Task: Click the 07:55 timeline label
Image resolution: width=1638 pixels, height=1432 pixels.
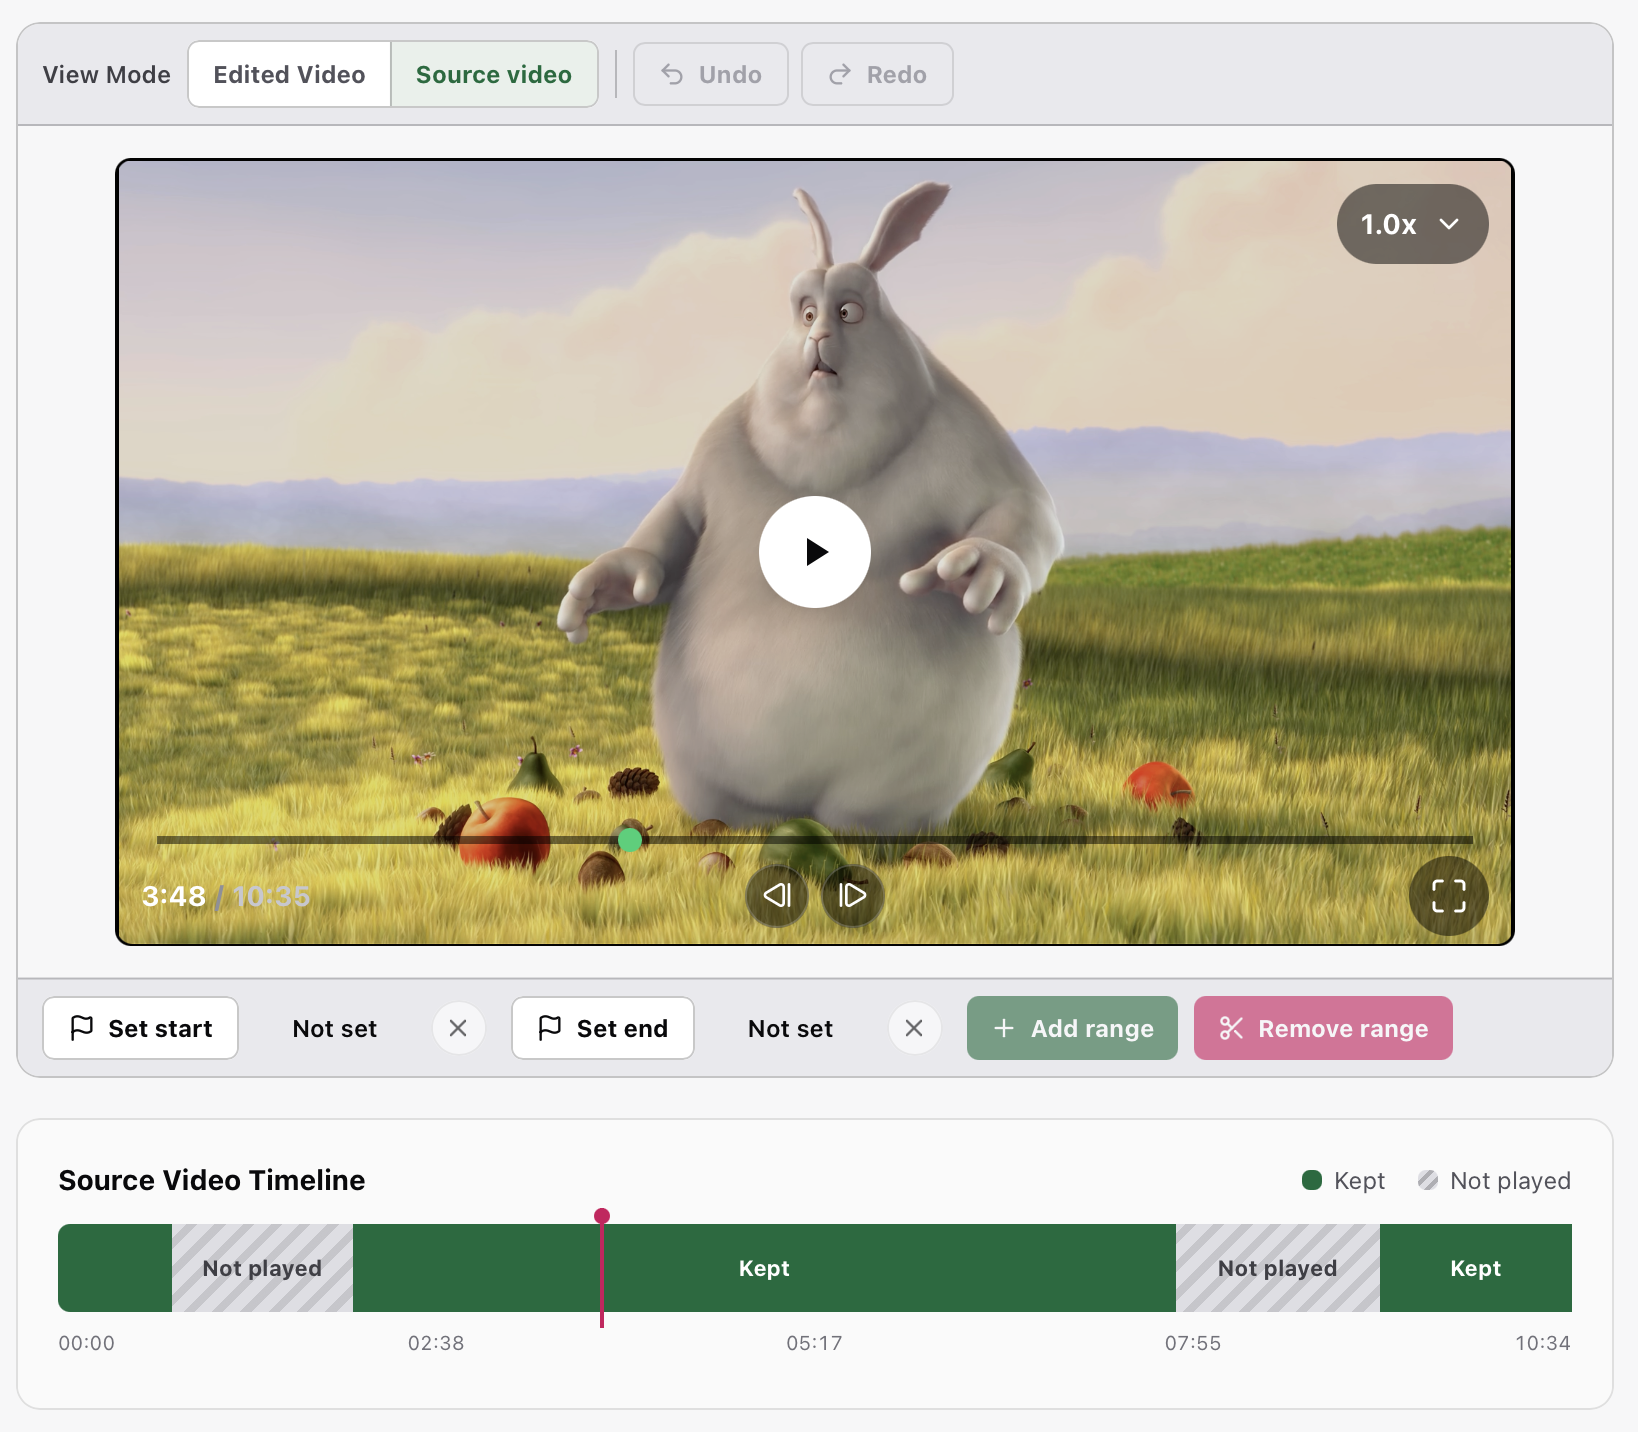Action: (1193, 1343)
